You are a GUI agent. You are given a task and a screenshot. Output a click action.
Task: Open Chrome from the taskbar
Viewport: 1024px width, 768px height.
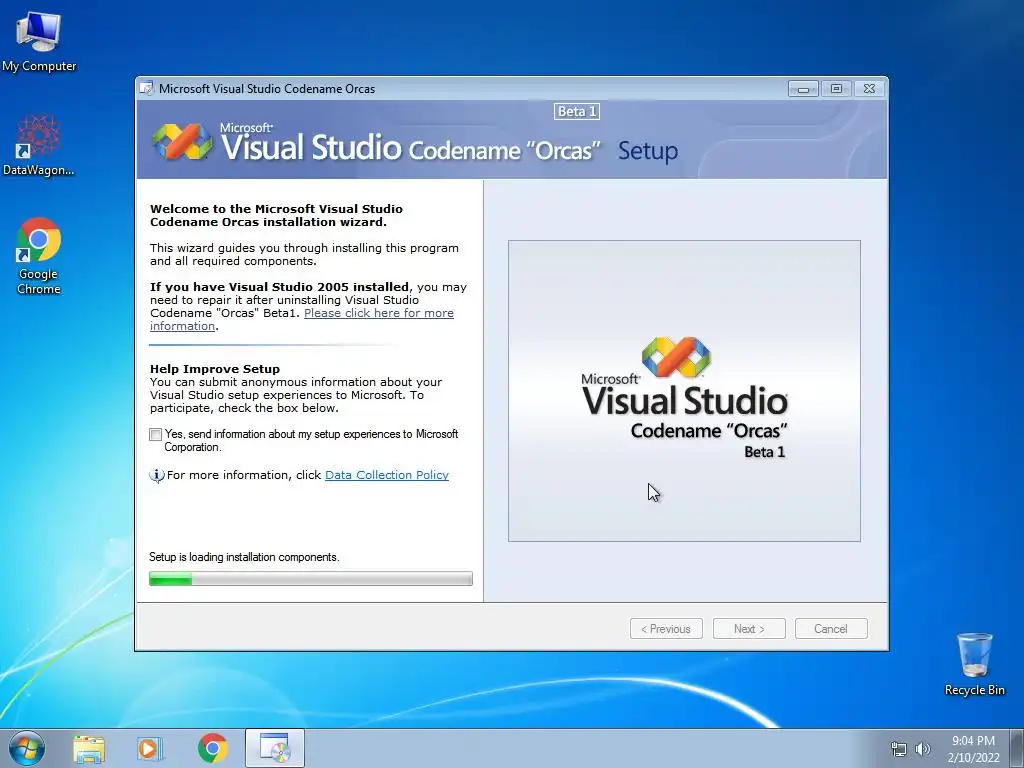pyautogui.click(x=212, y=749)
